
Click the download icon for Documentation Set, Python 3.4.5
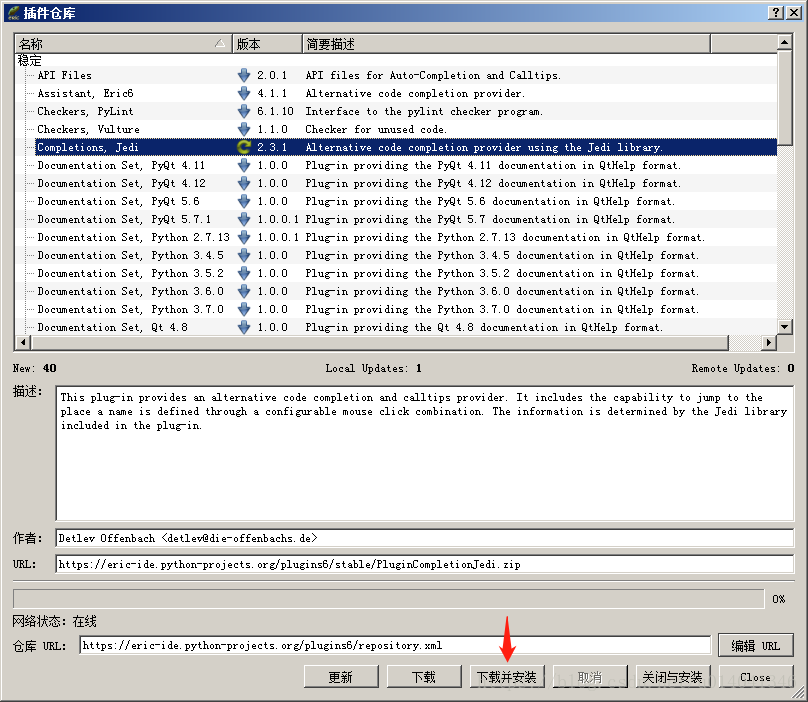click(244, 256)
